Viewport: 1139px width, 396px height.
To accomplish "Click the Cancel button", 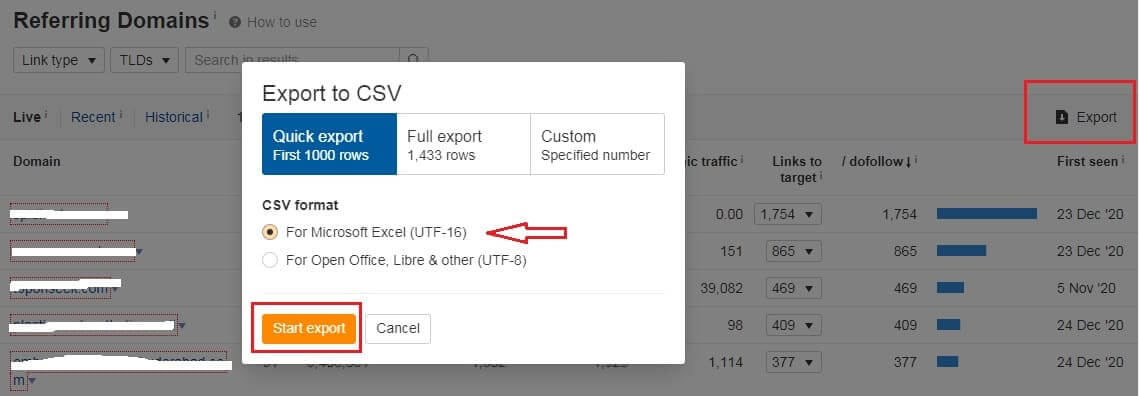I will pos(398,328).
